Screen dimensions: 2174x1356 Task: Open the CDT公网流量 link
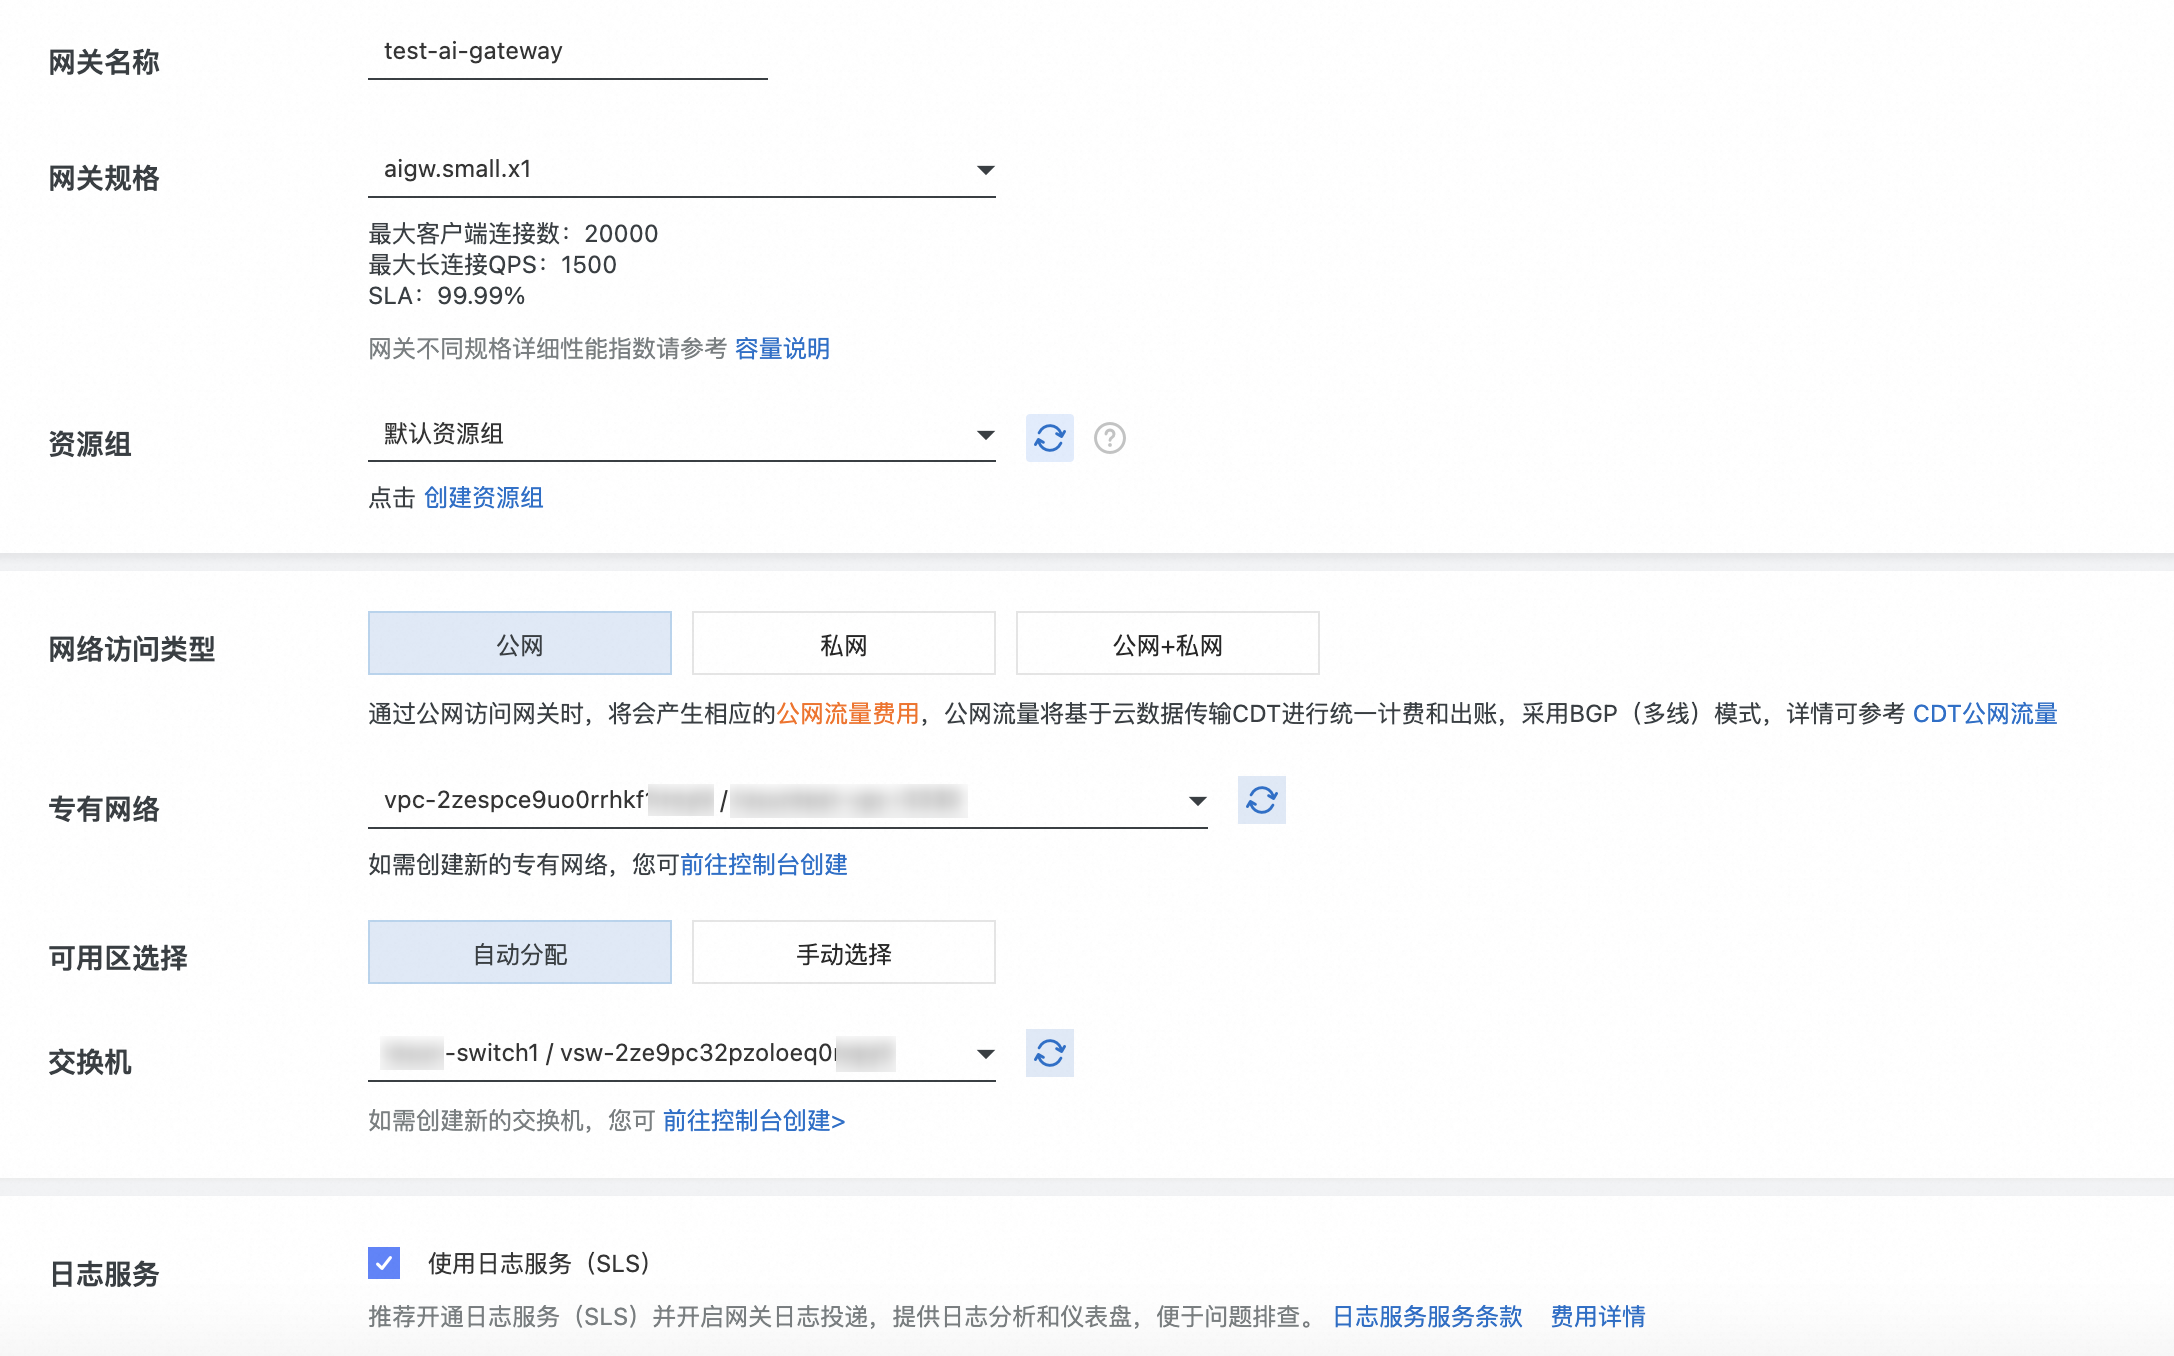click(x=1984, y=713)
